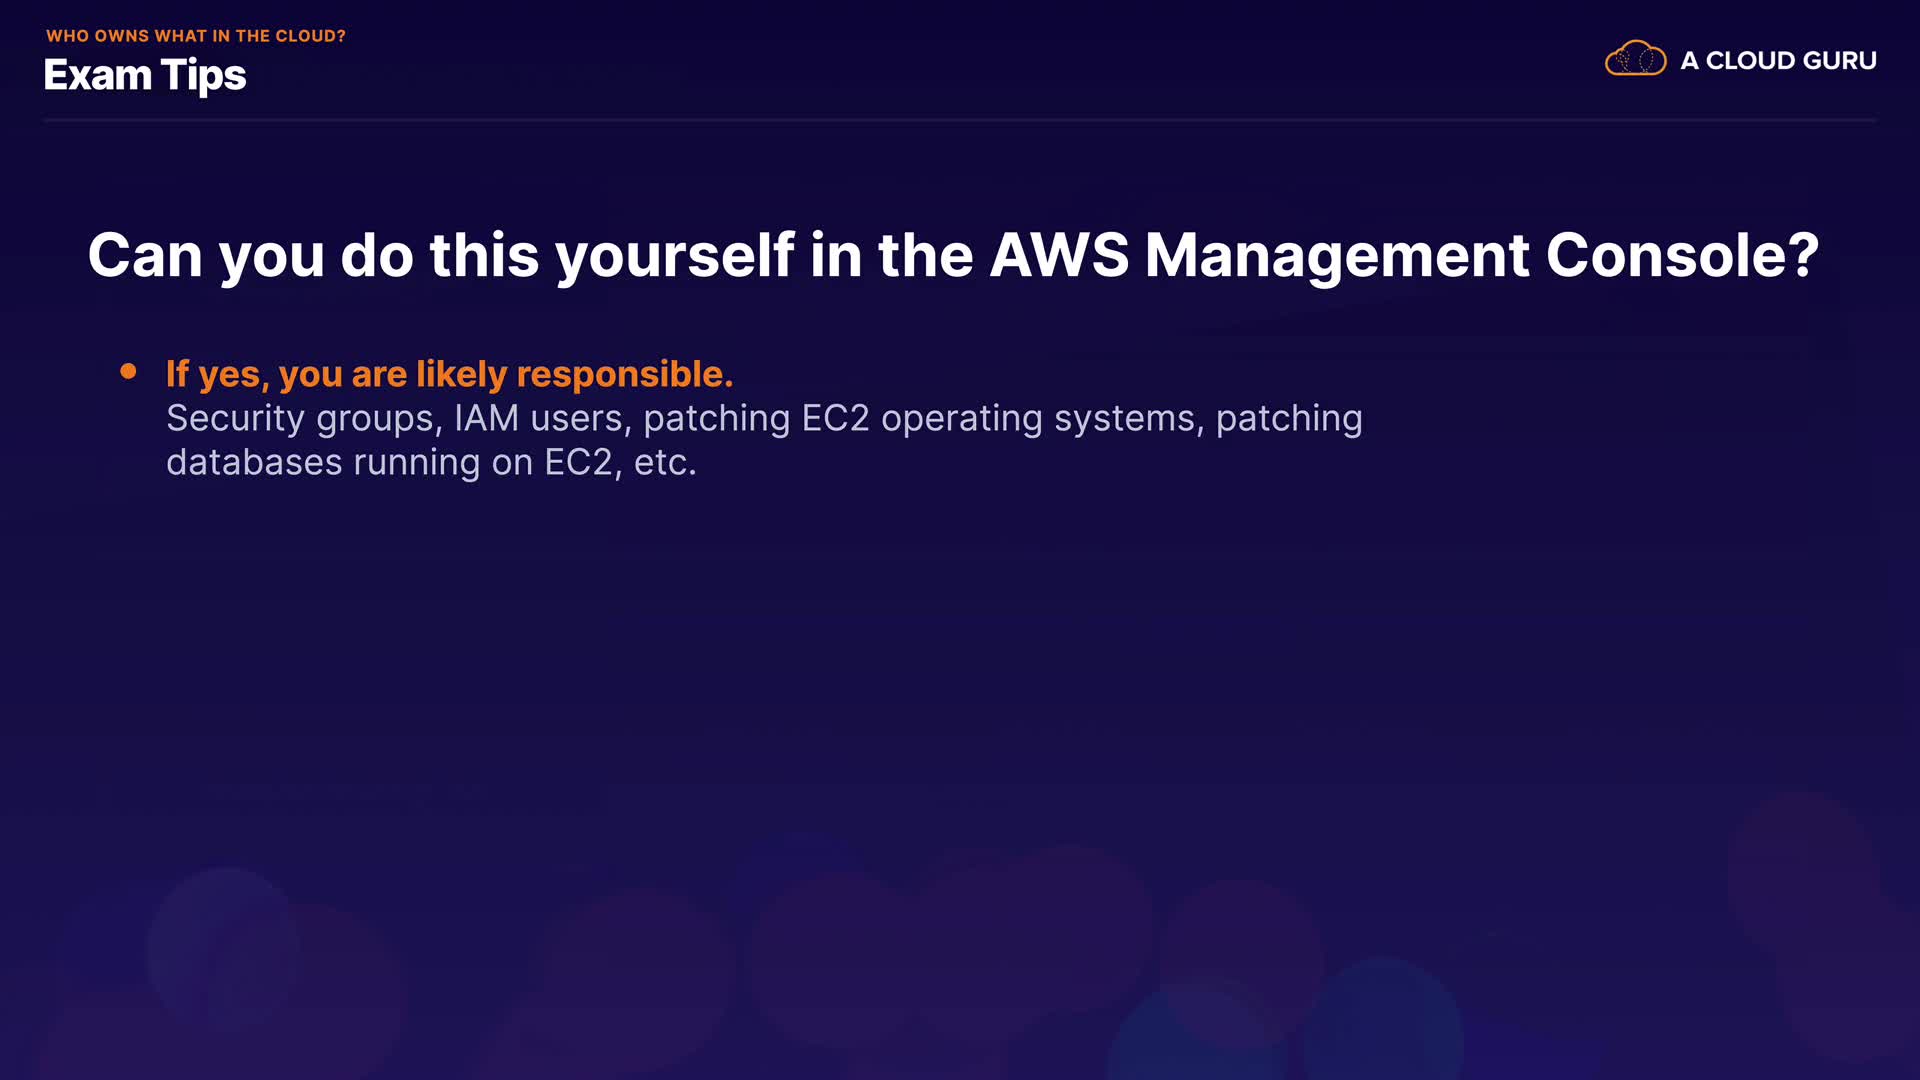Click "Can you" at the heading's start

tap(206, 255)
